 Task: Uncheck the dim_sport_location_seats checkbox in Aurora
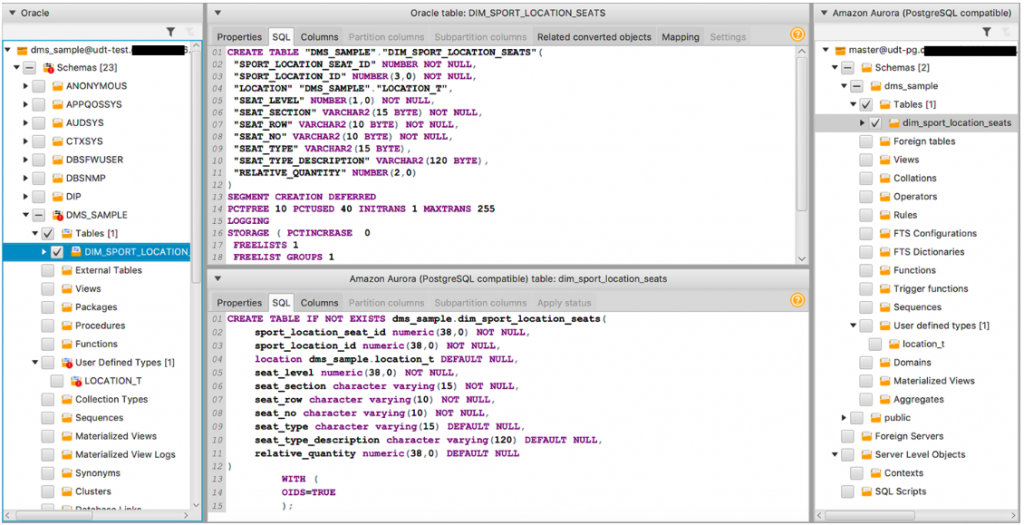point(875,123)
